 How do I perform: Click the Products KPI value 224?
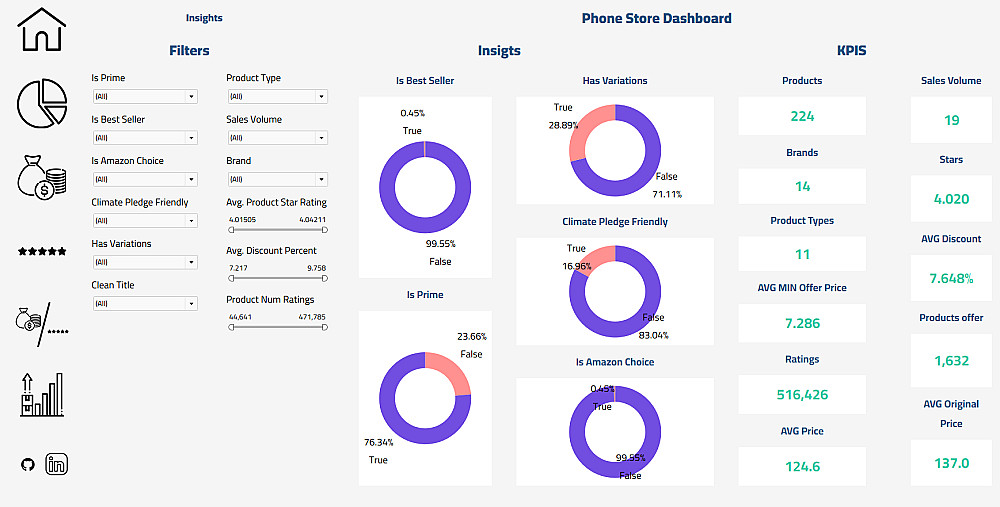coord(802,116)
